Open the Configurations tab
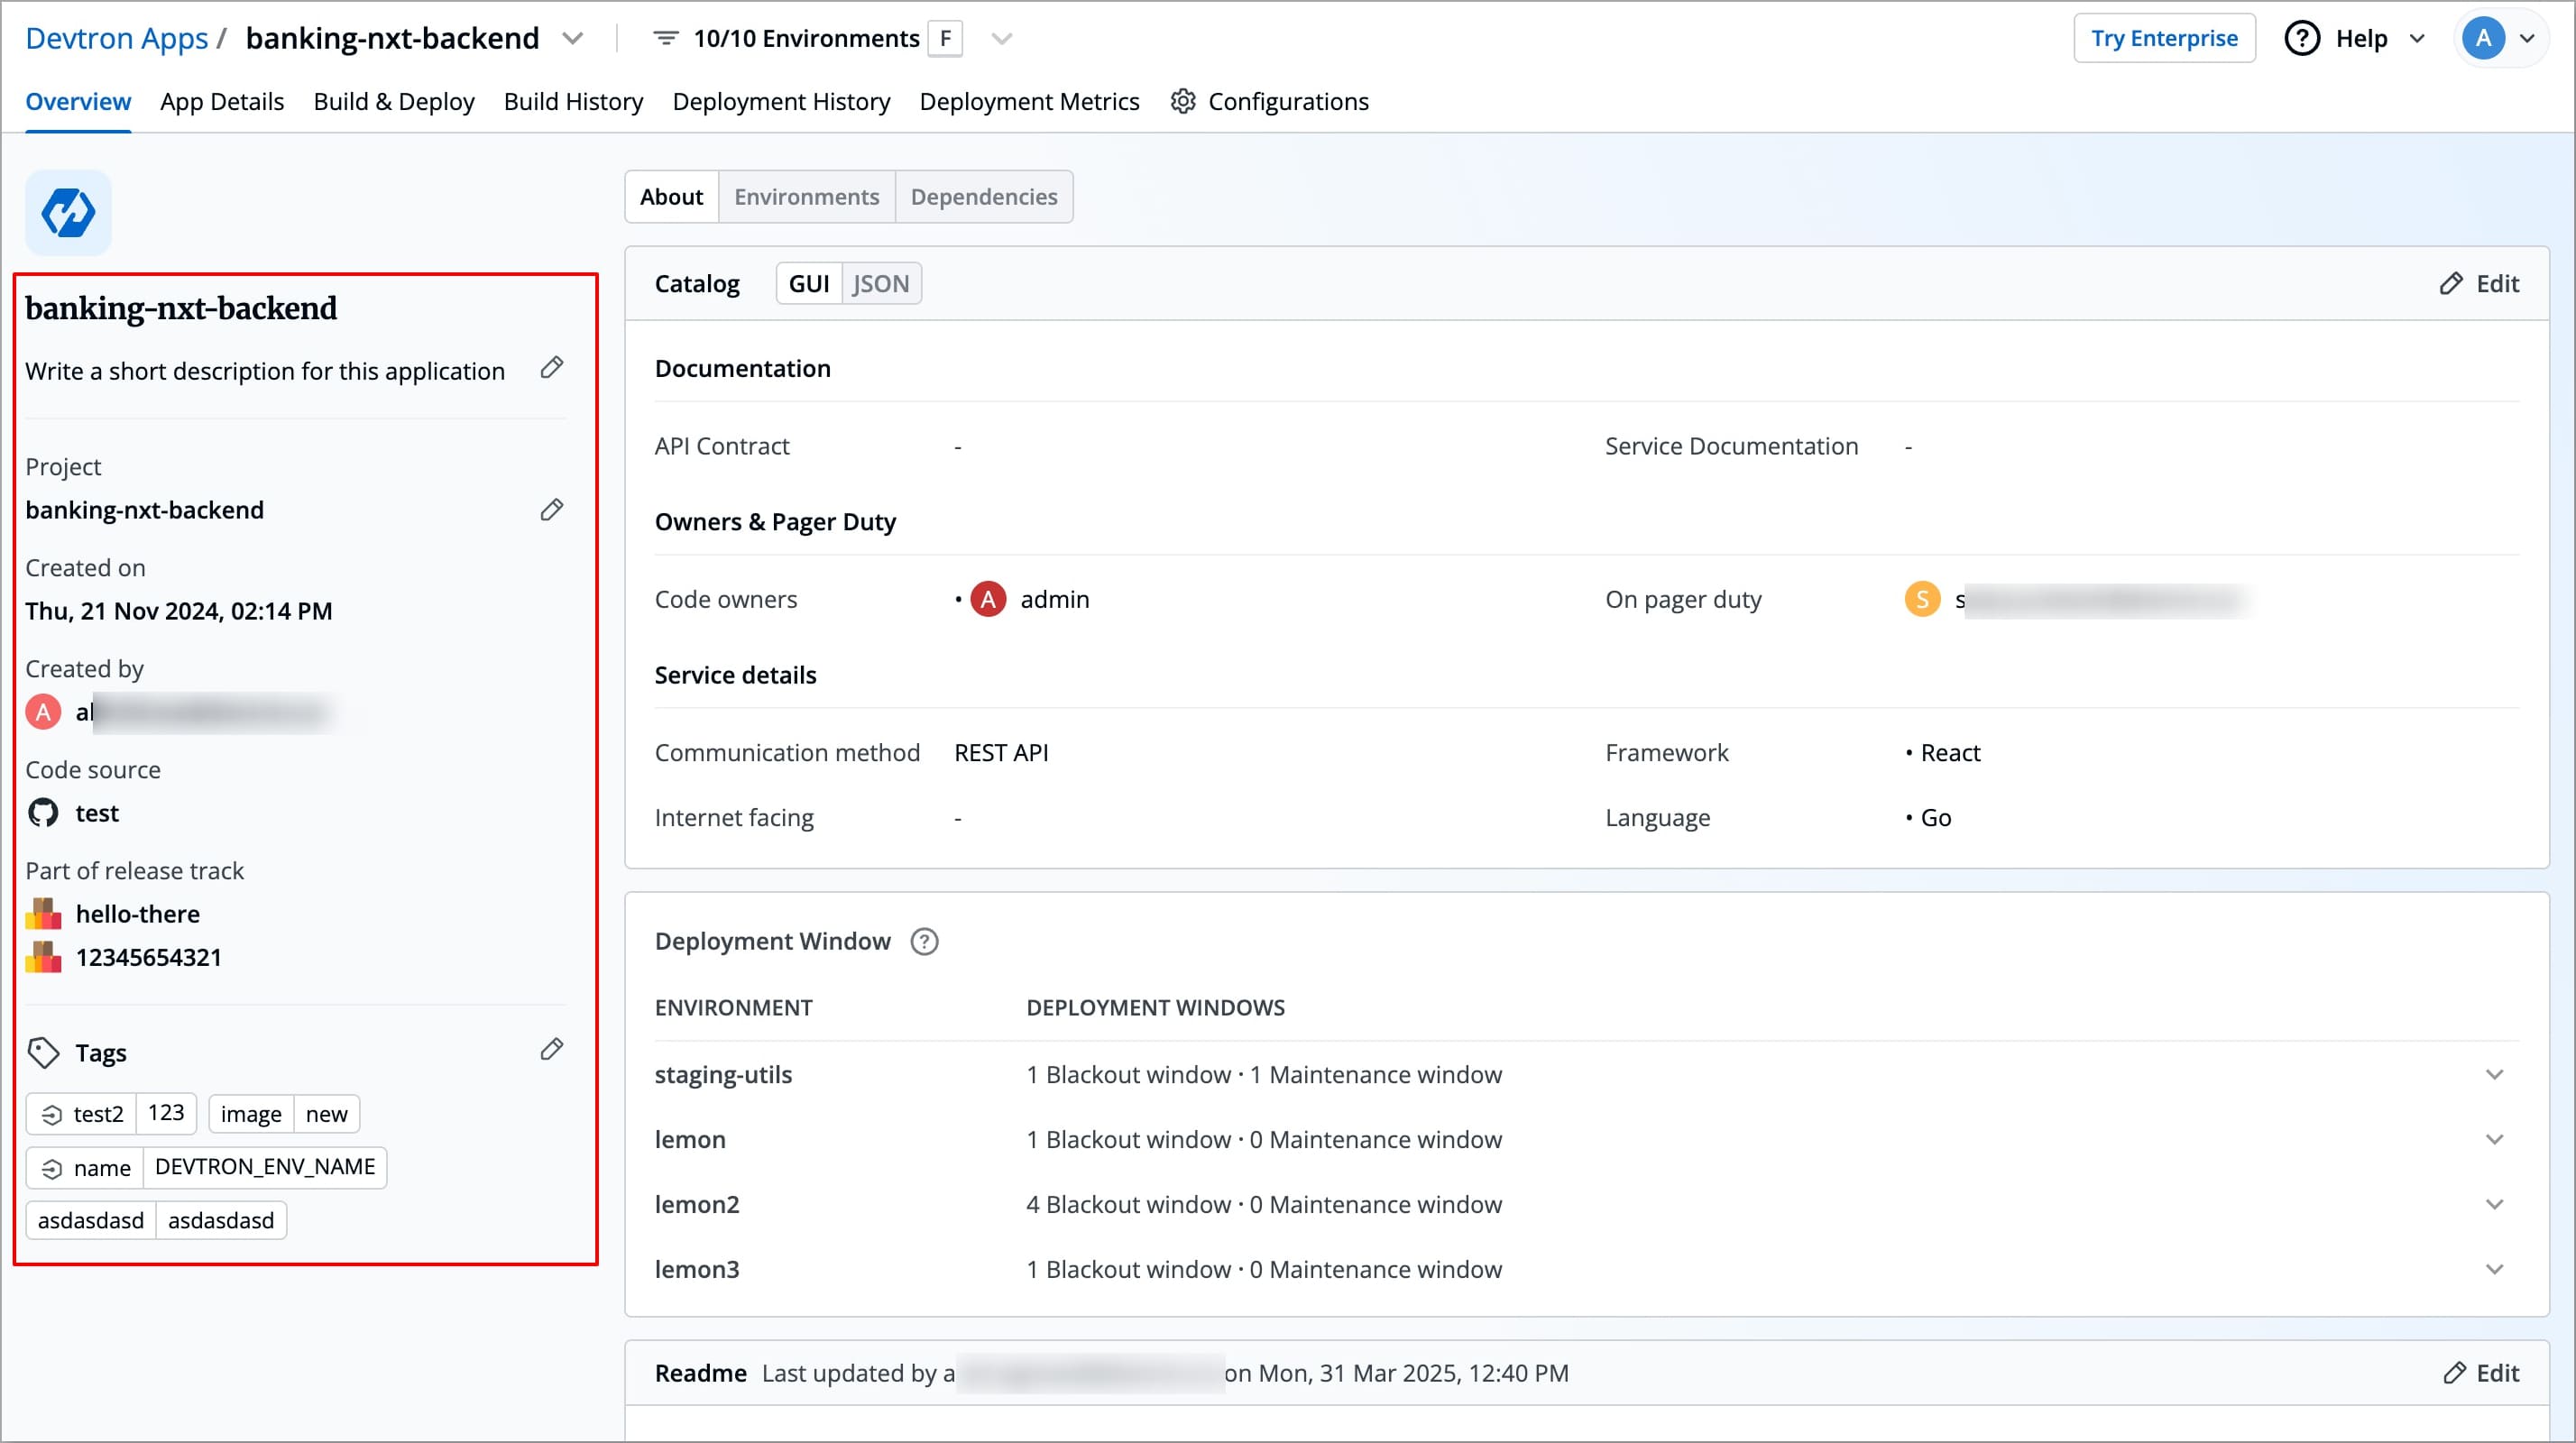Screen dimensions: 2576x1443 (x=1269, y=101)
